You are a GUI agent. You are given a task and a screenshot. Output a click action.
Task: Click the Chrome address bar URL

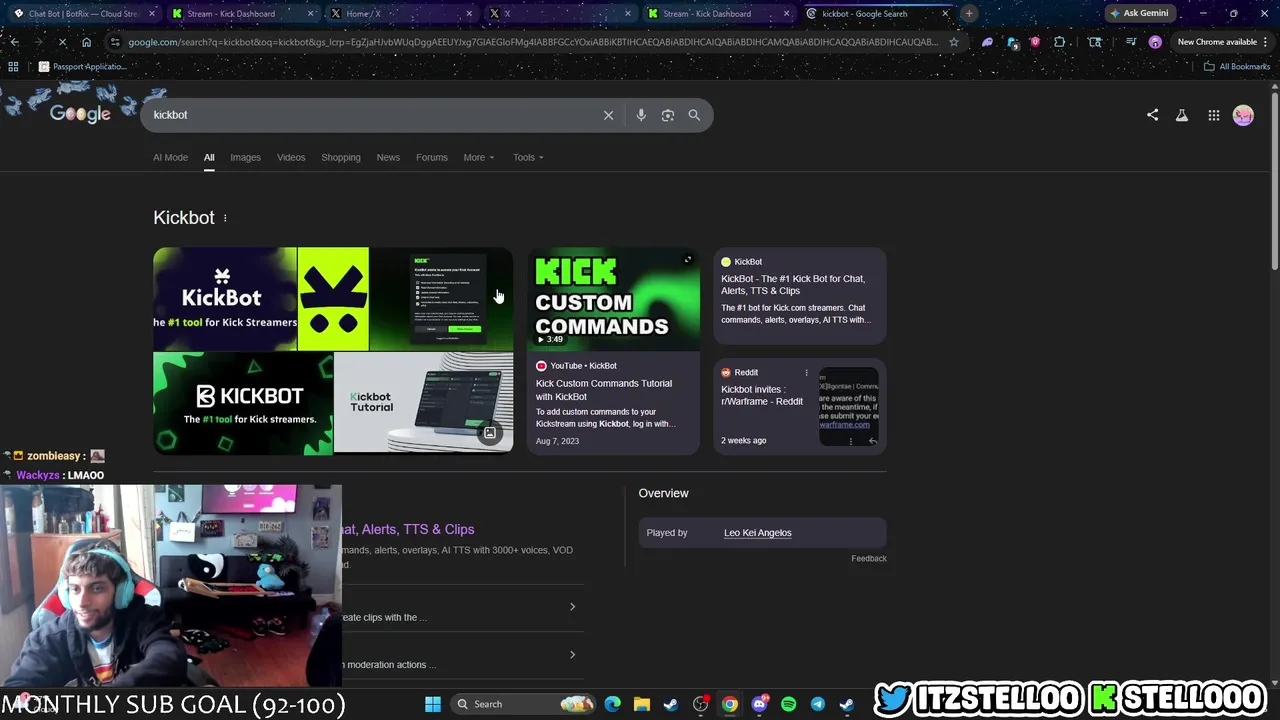pos(532,42)
